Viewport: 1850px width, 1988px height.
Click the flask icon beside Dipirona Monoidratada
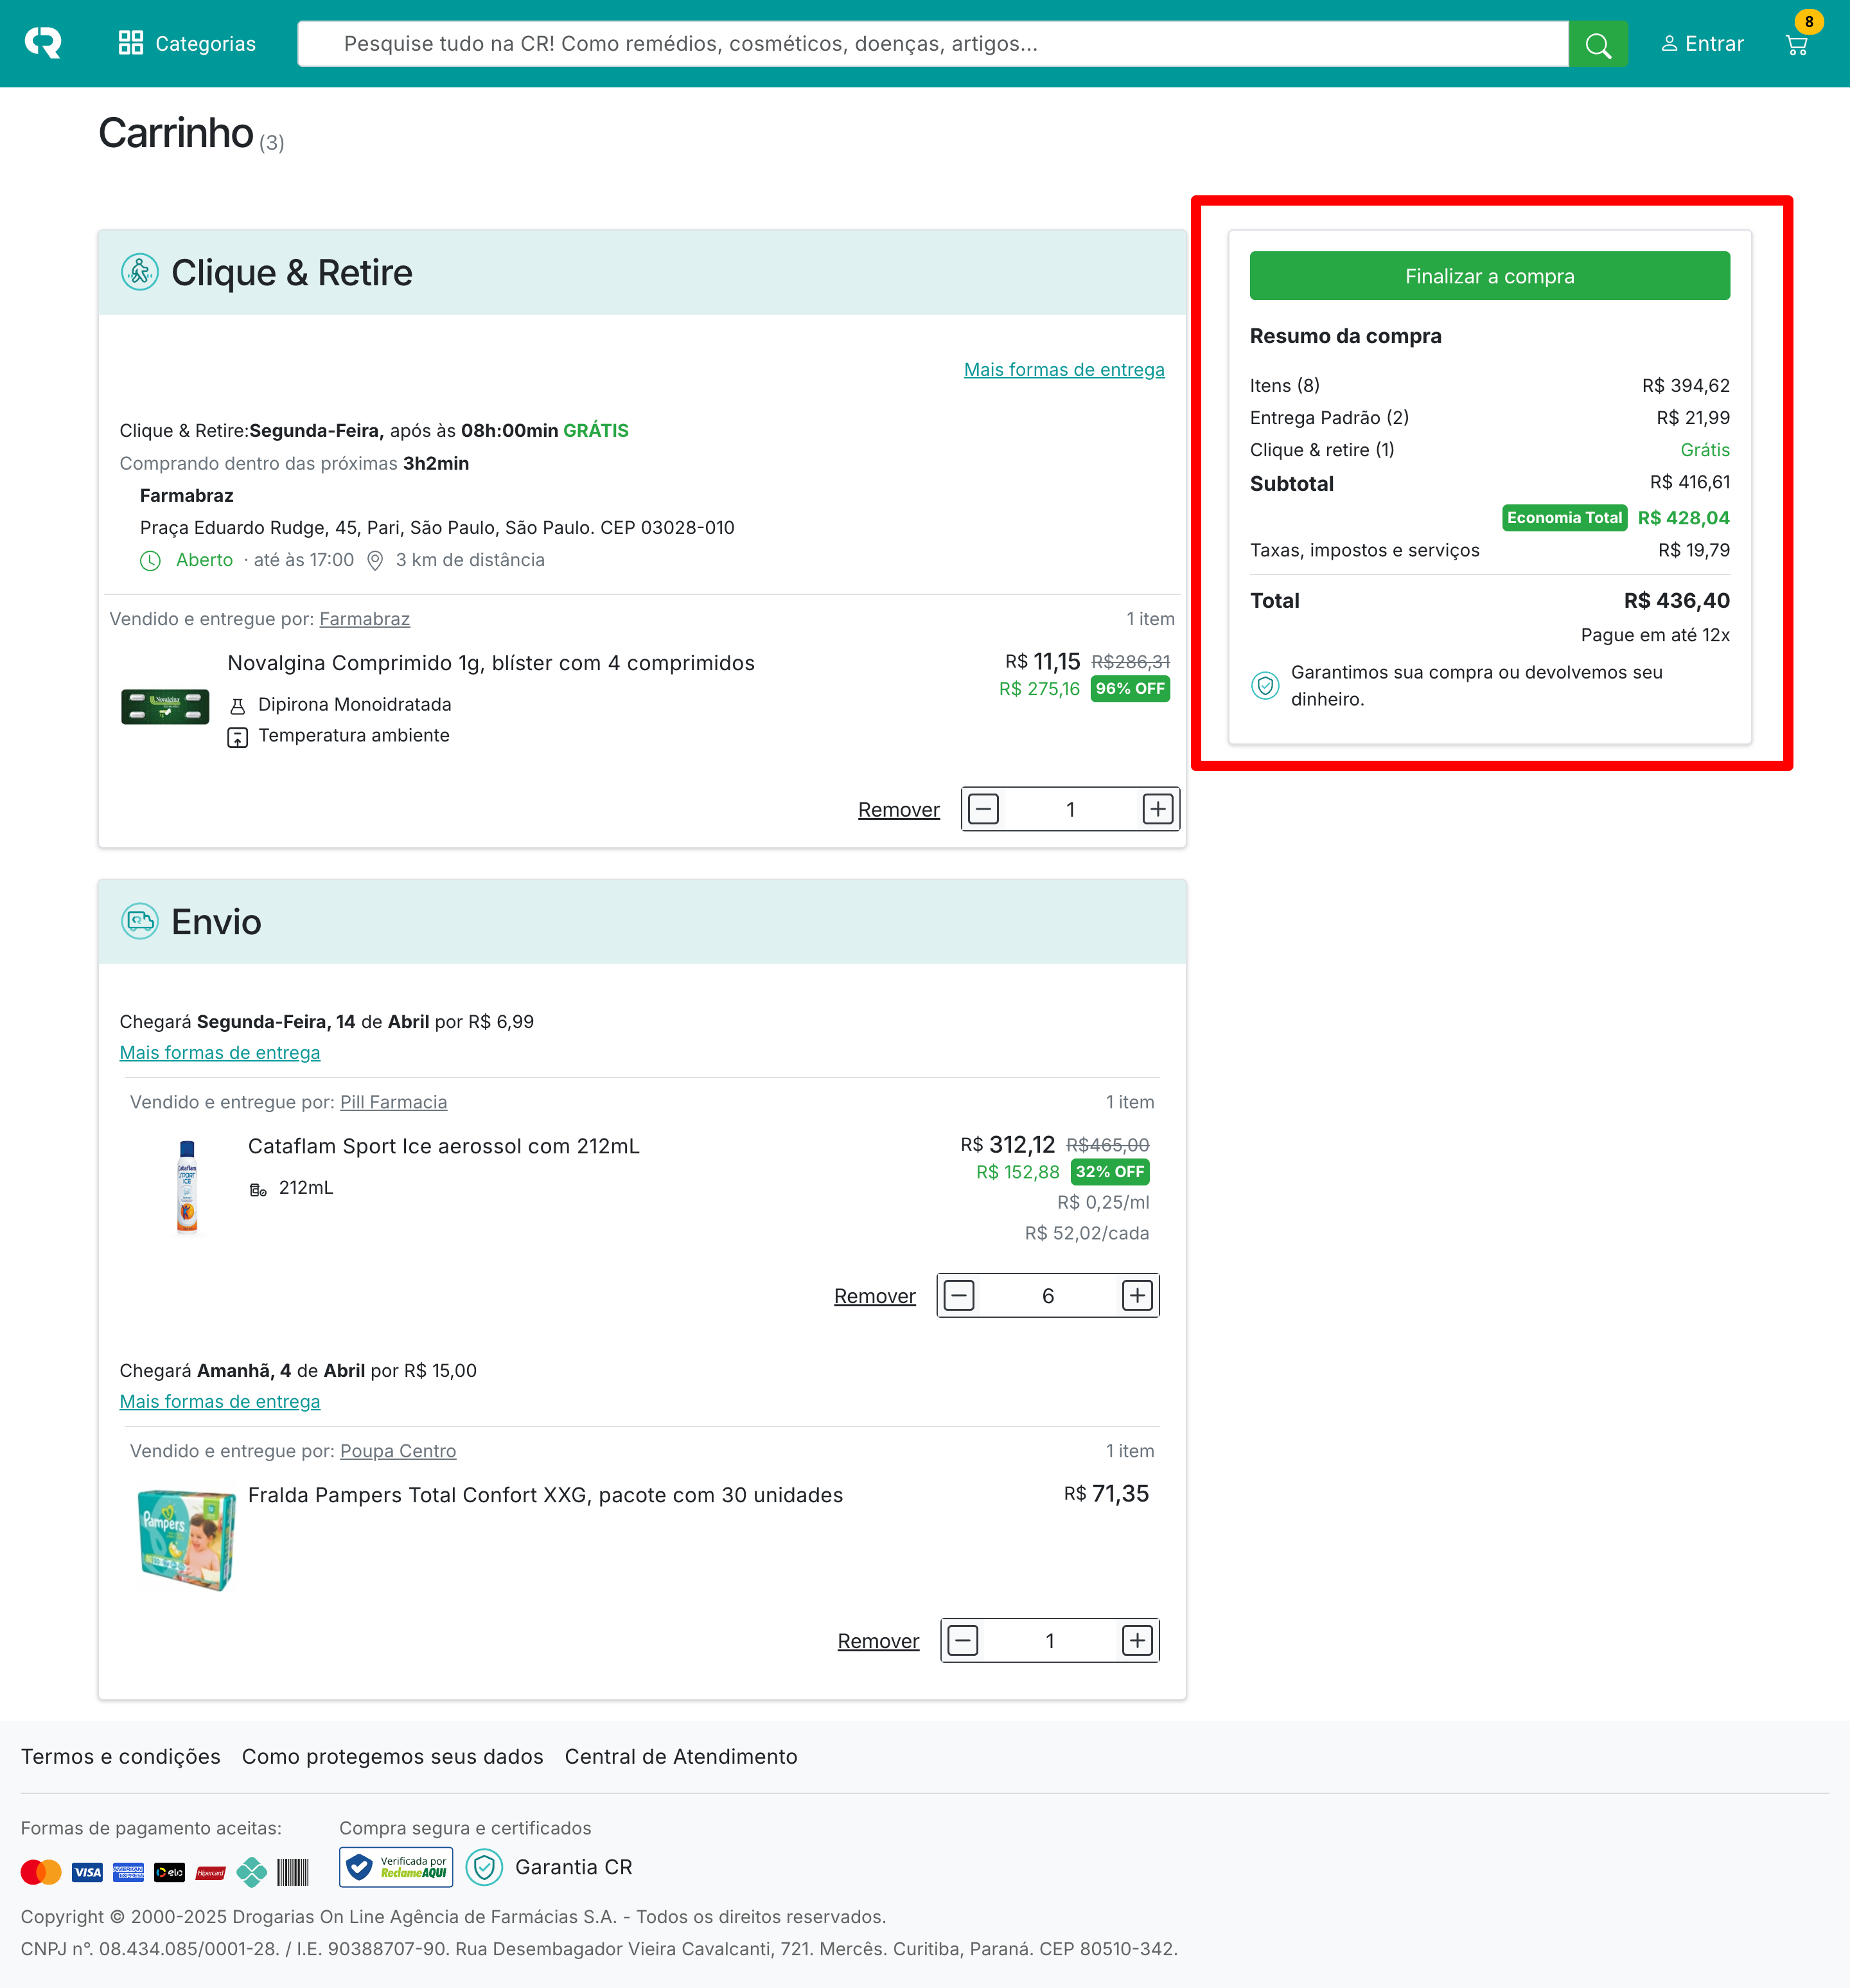(x=237, y=706)
